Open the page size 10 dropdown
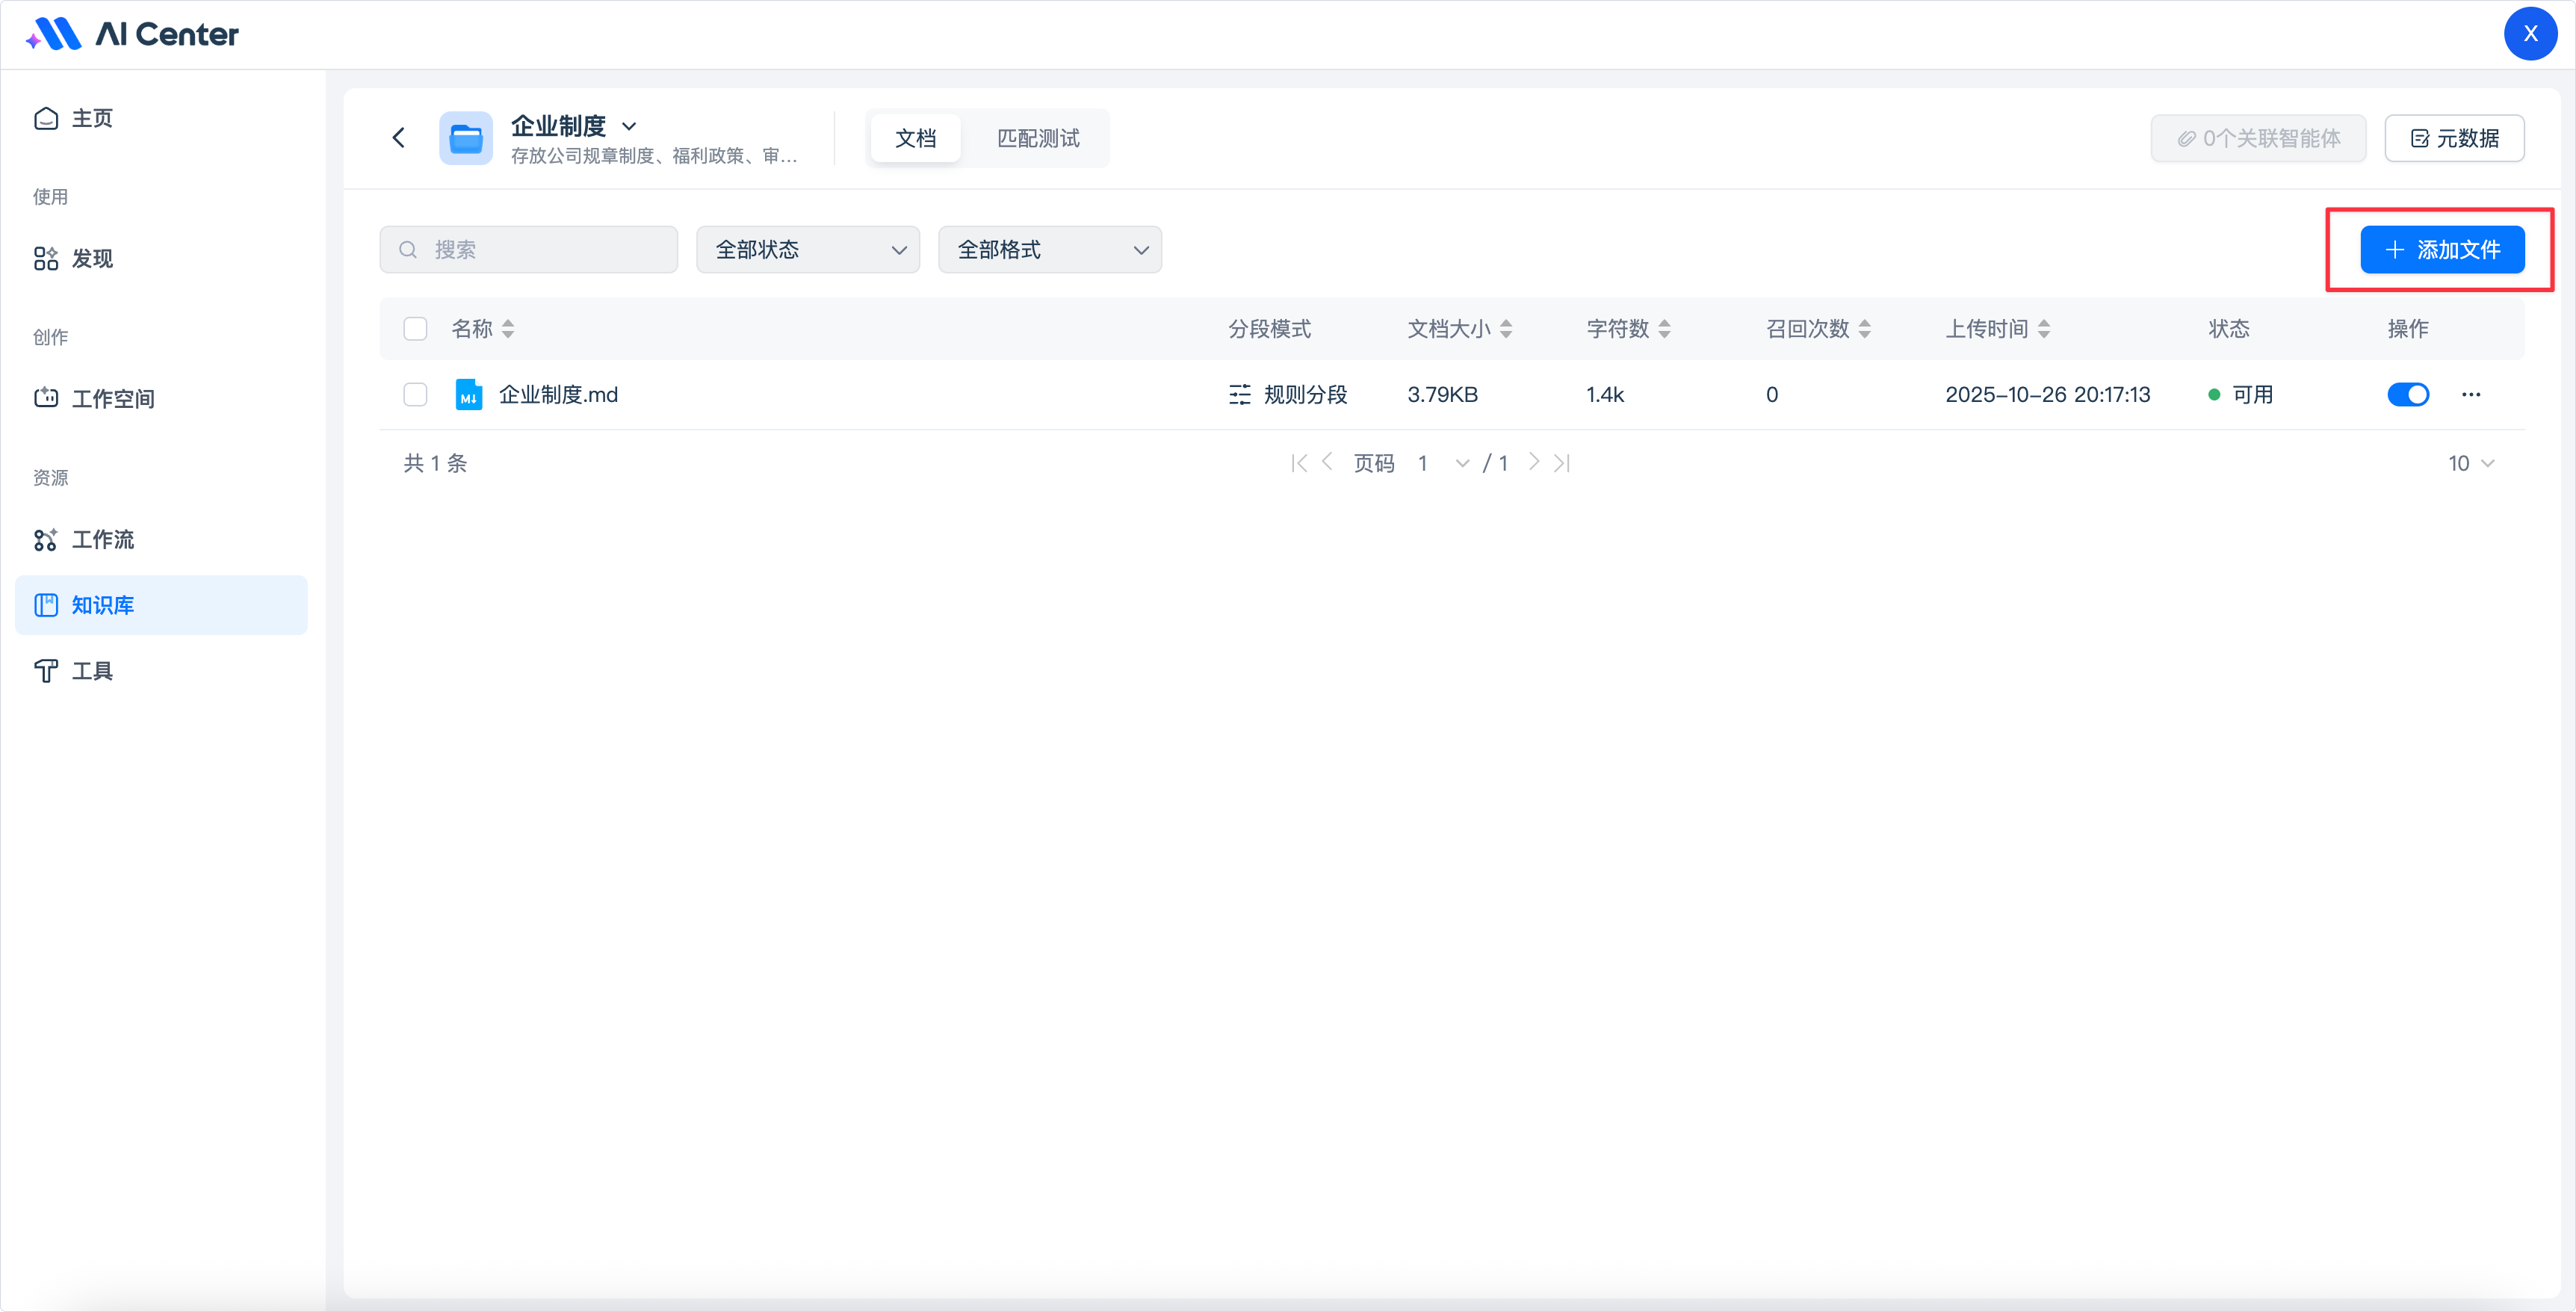The height and width of the screenshot is (1312, 2576). (2471, 463)
